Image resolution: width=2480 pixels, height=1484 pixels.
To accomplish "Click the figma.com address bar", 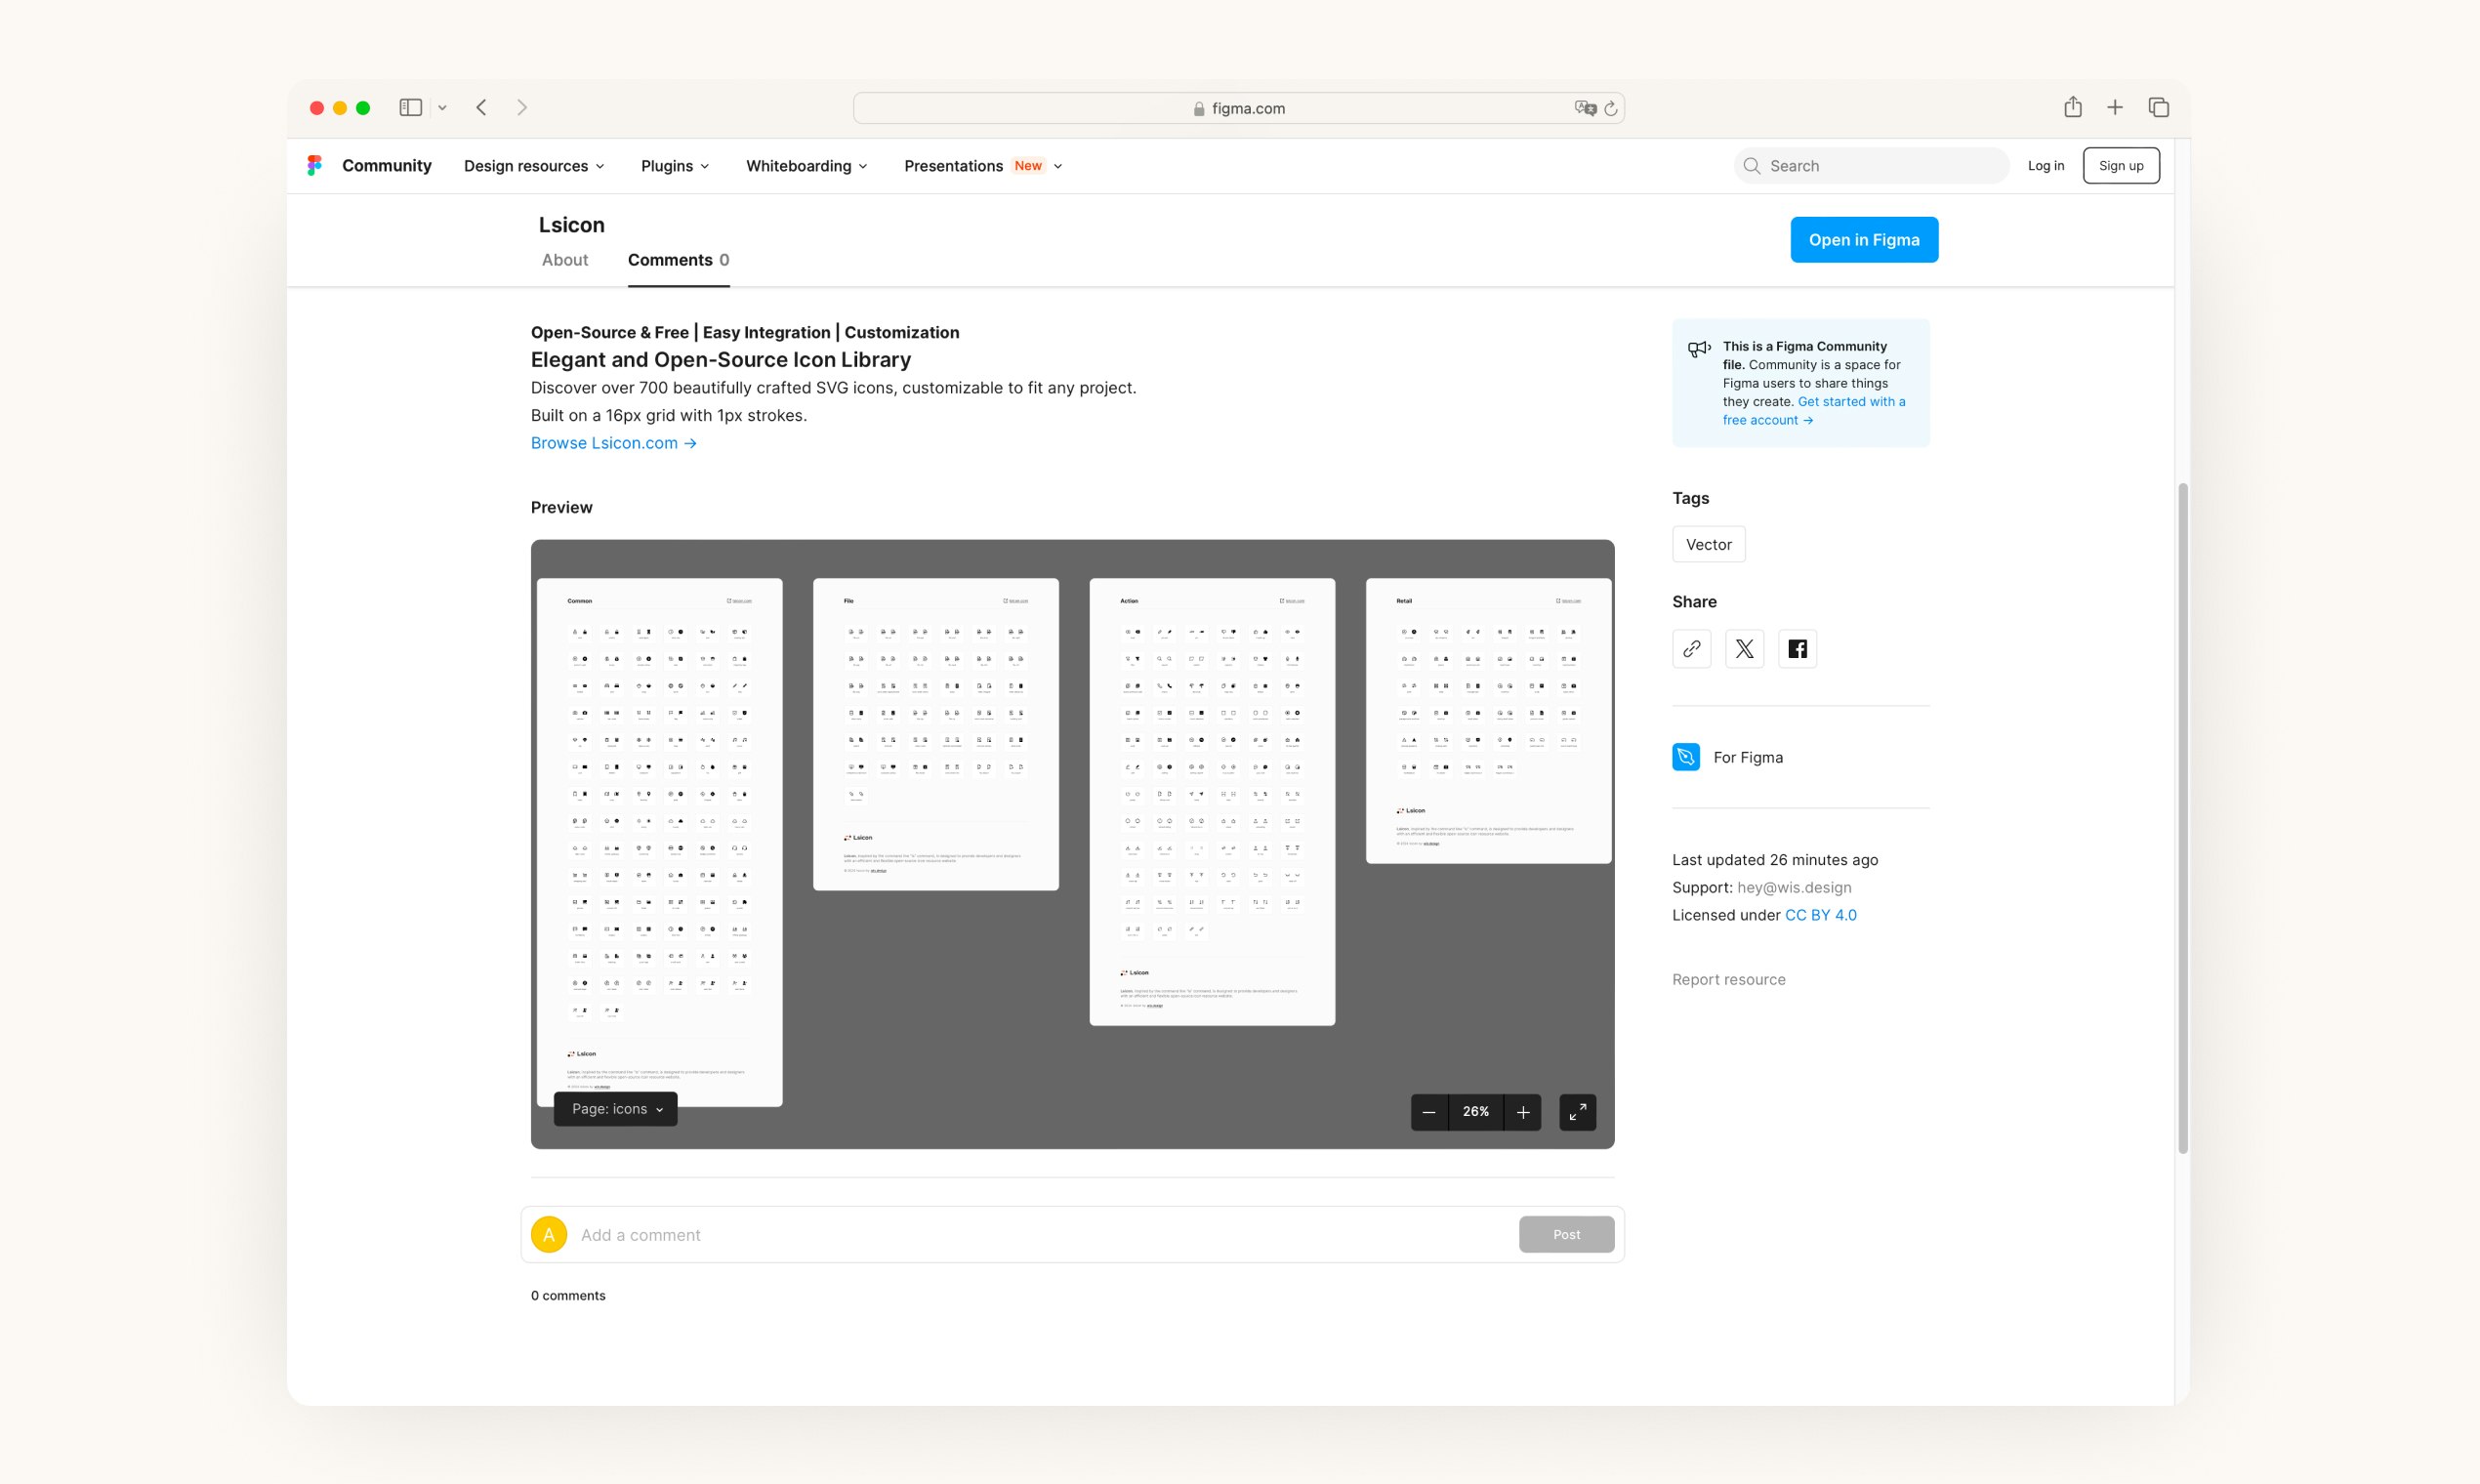I will click(1239, 108).
